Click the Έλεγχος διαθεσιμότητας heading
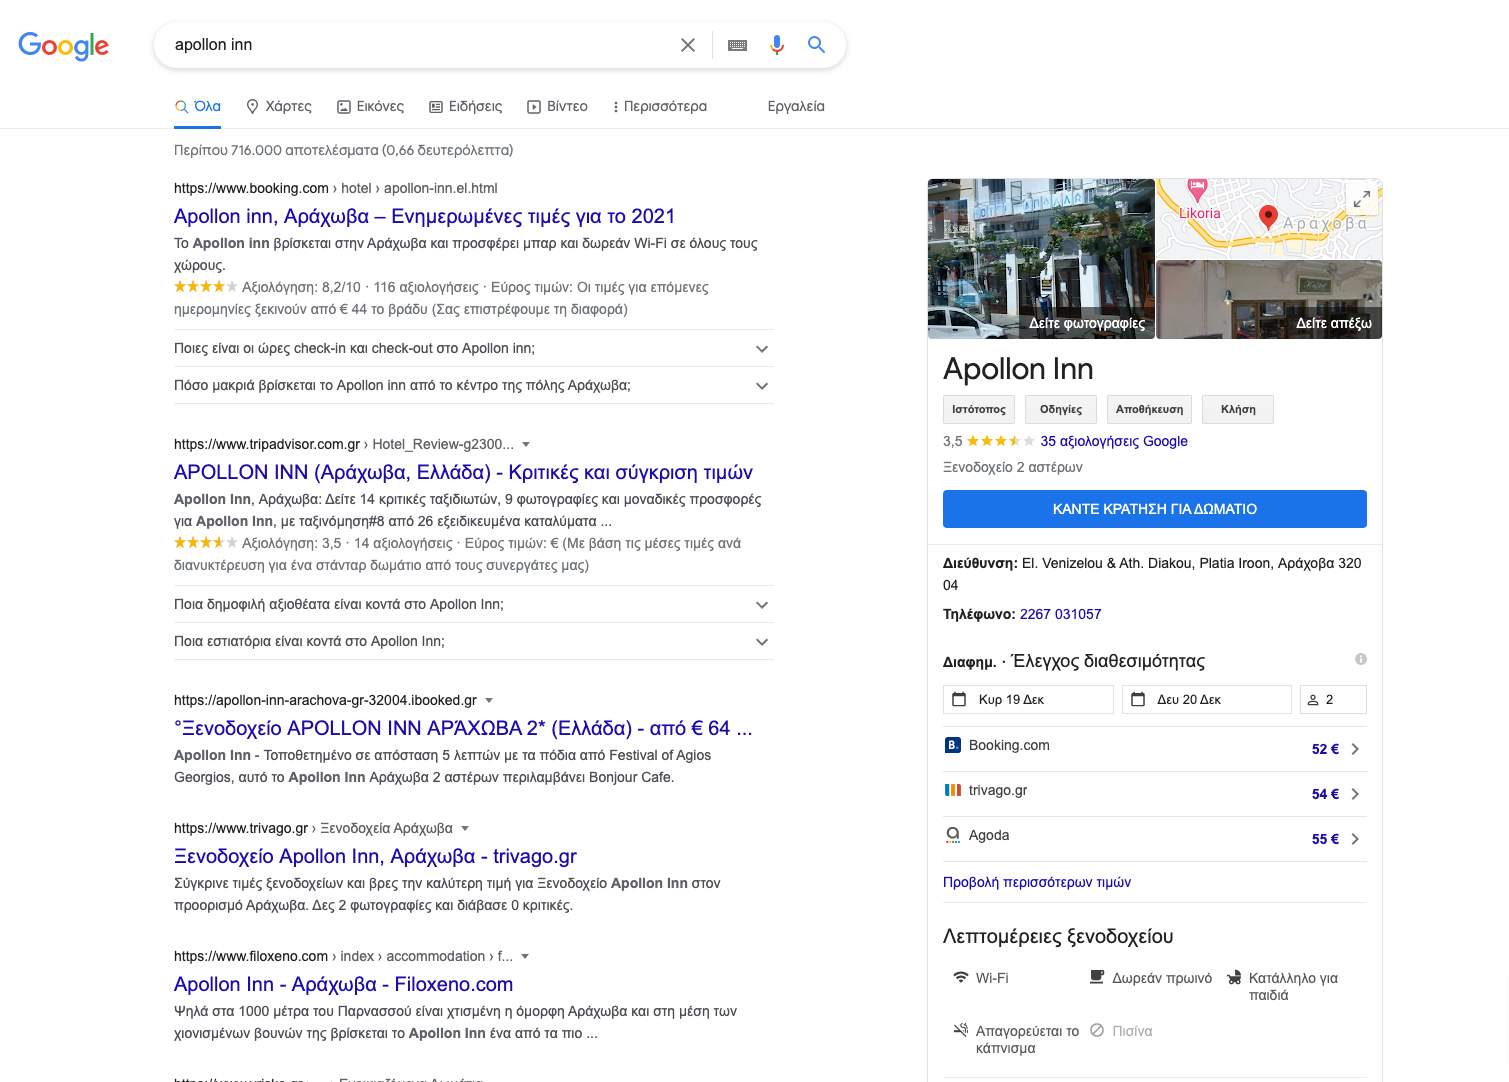The height and width of the screenshot is (1082, 1509). point(1109,661)
